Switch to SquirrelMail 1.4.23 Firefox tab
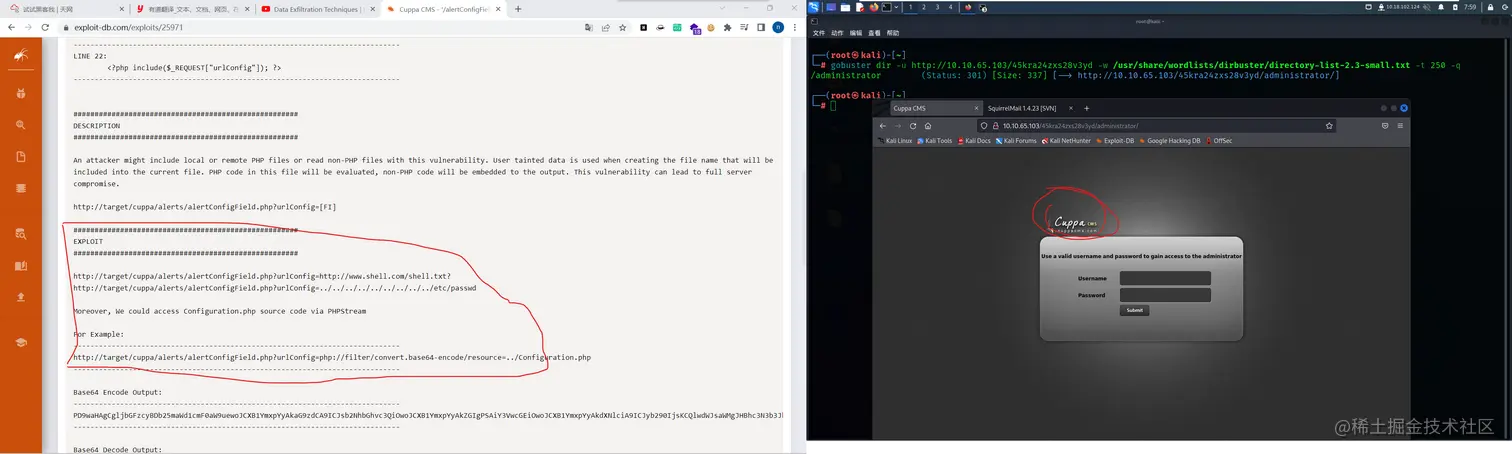The width and height of the screenshot is (1512, 454). click(1031, 108)
